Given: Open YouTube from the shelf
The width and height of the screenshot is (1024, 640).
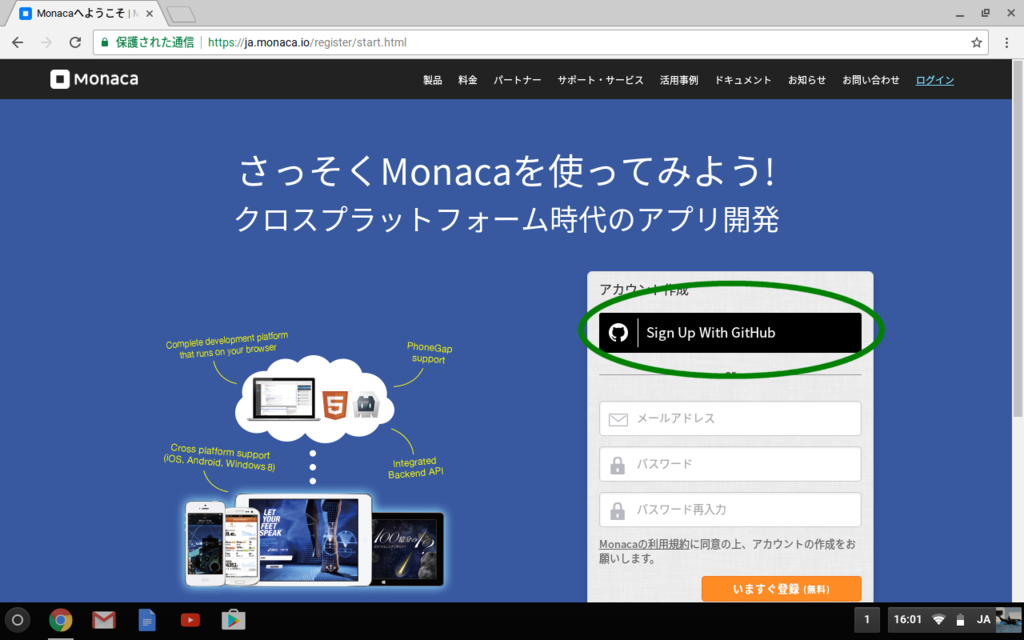Looking at the screenshot, I should [x=190, y=620].
